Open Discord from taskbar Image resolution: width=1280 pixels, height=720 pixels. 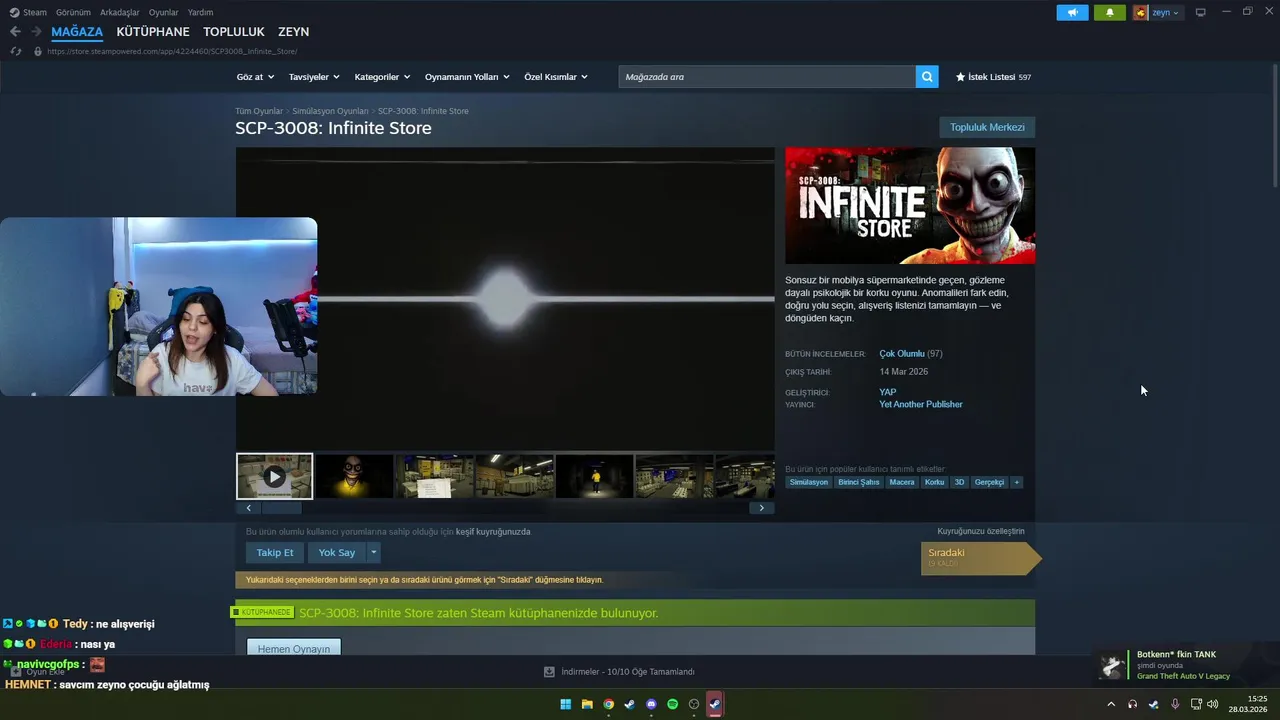pyautogui.click(x=651, y=704)
